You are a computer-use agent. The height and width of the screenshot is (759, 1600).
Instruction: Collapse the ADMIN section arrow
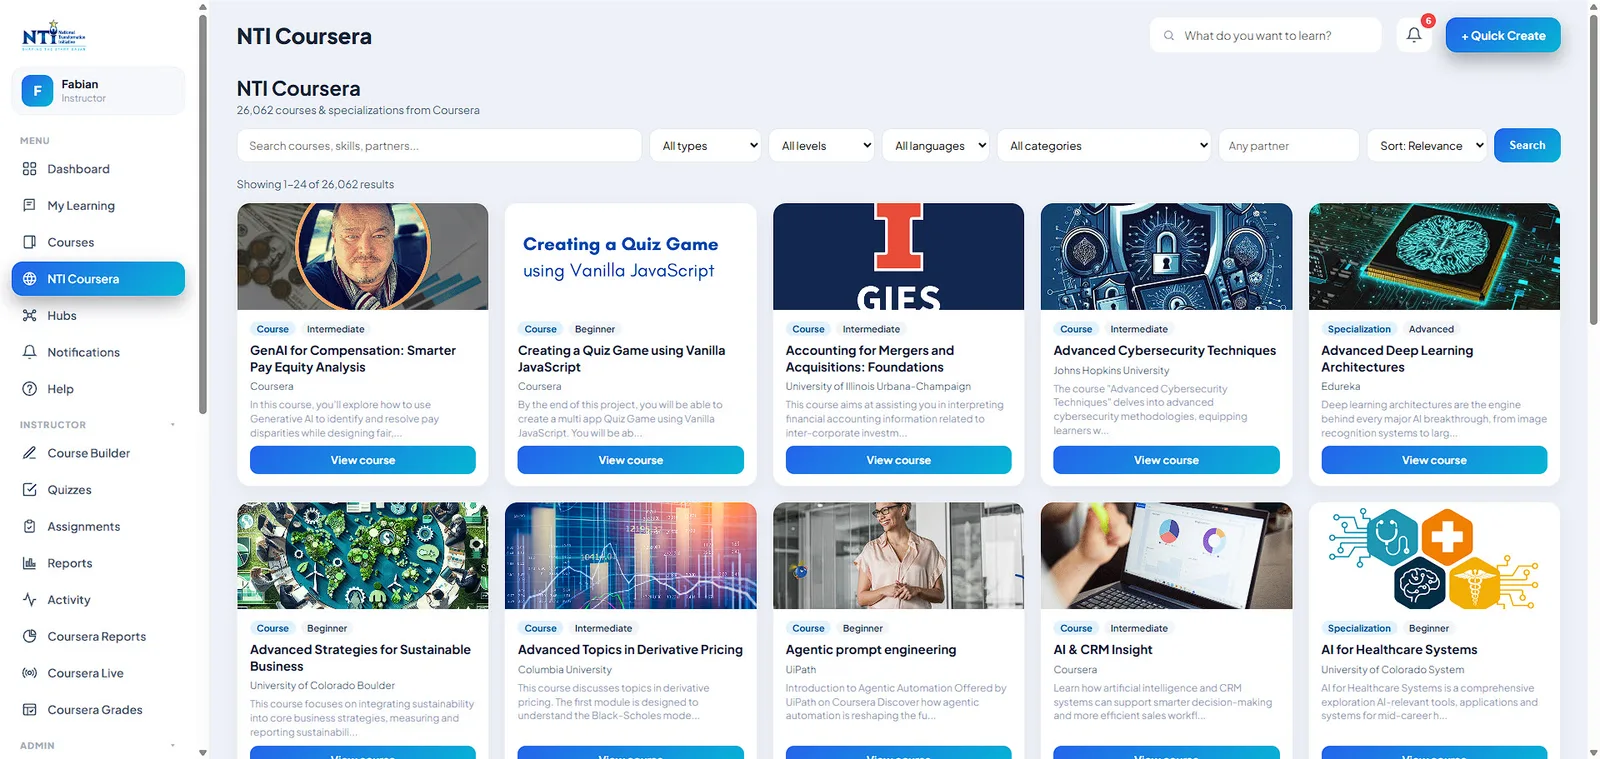(173, 746)
